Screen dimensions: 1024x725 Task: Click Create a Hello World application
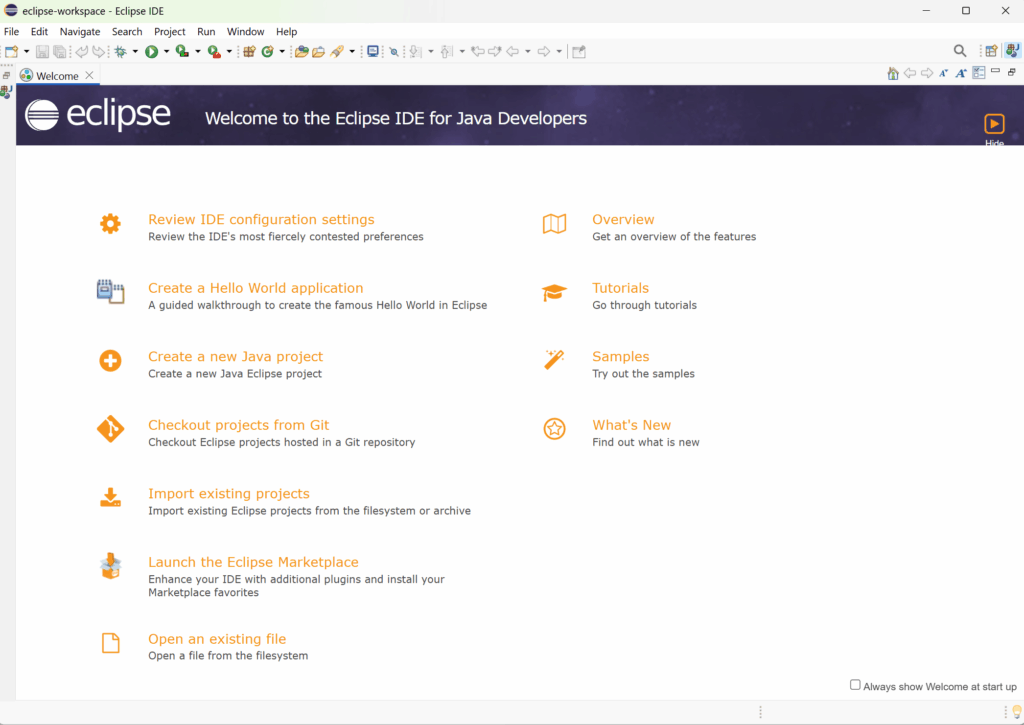255,288
